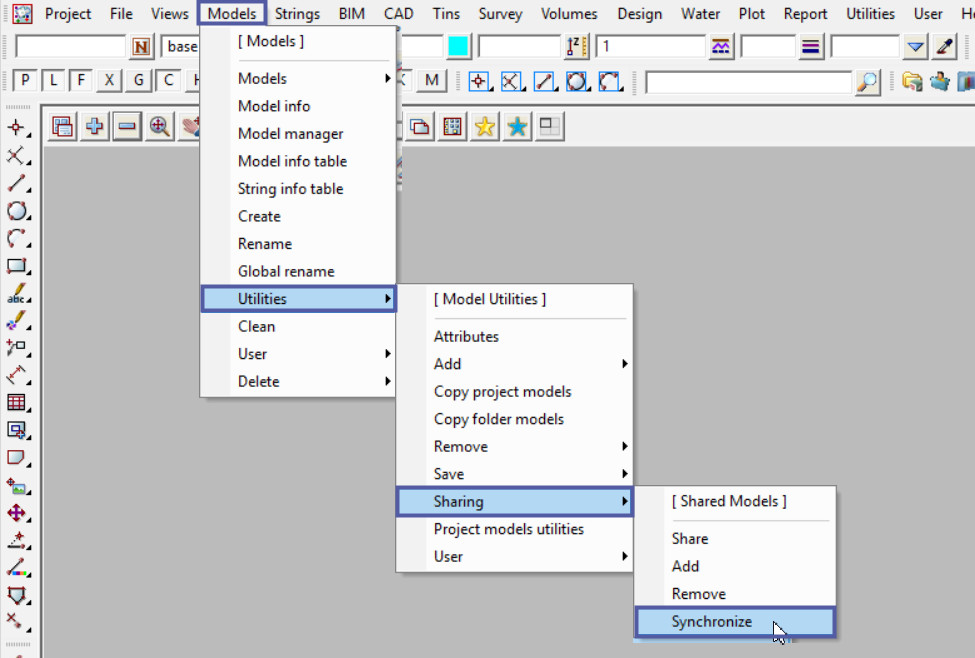975x658 pixels.
Task: Expand the Save submenu in Model Utilities
Action: [624, 474]
